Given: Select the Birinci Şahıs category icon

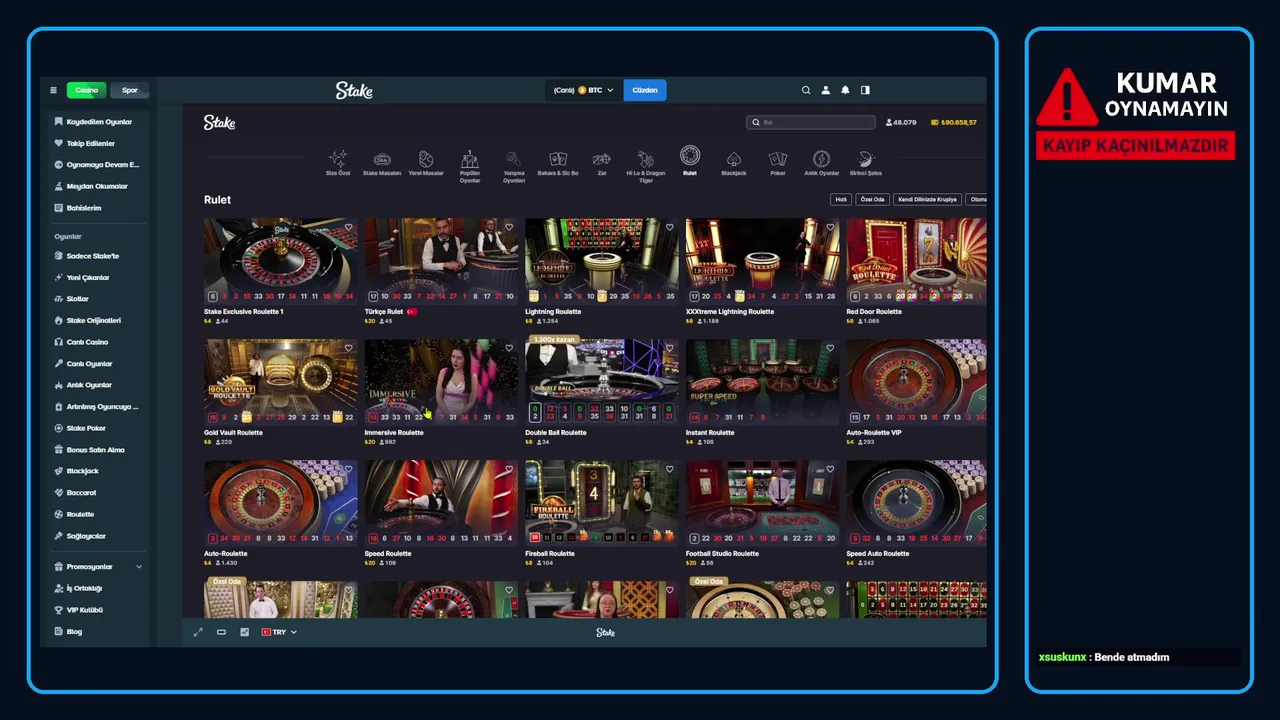Looking at the screenshot, I should tap(866, 159).
